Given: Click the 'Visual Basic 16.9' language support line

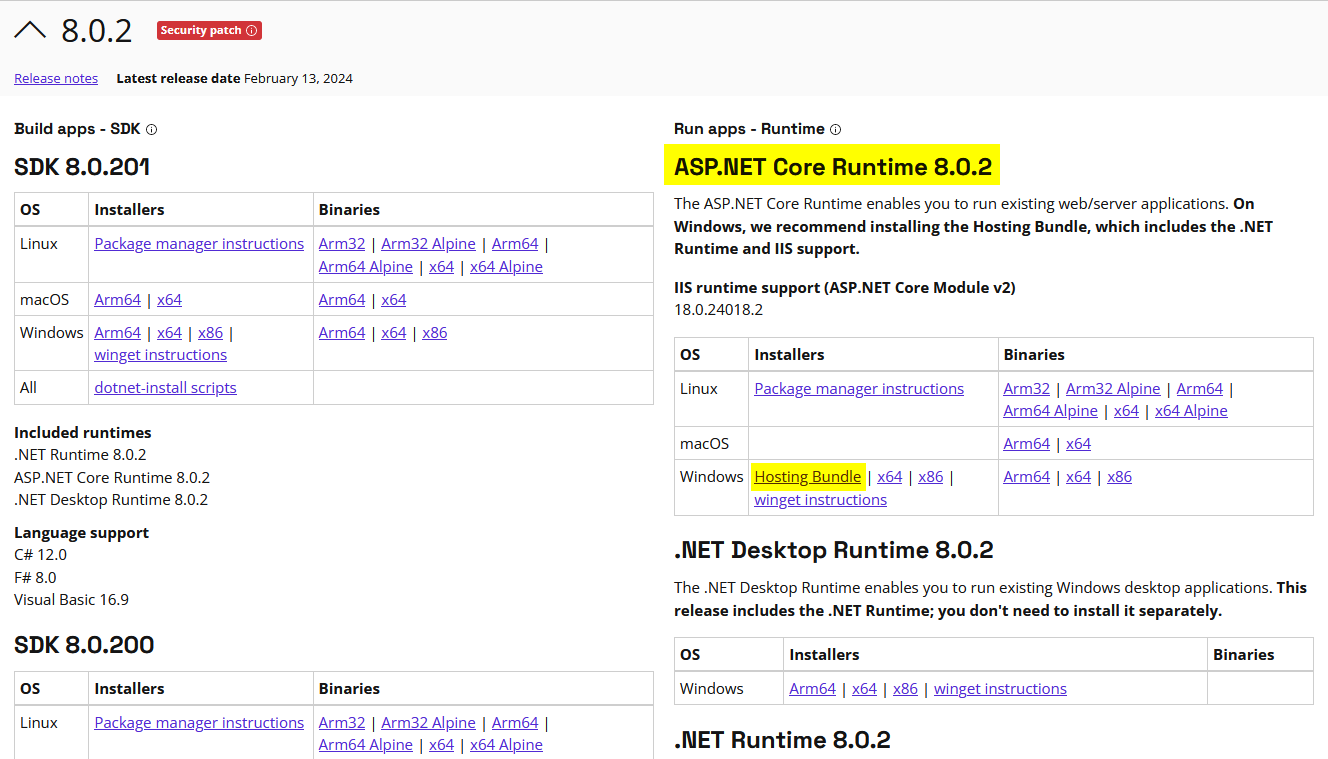Looking at the screenshot, I should pos(72,600).
